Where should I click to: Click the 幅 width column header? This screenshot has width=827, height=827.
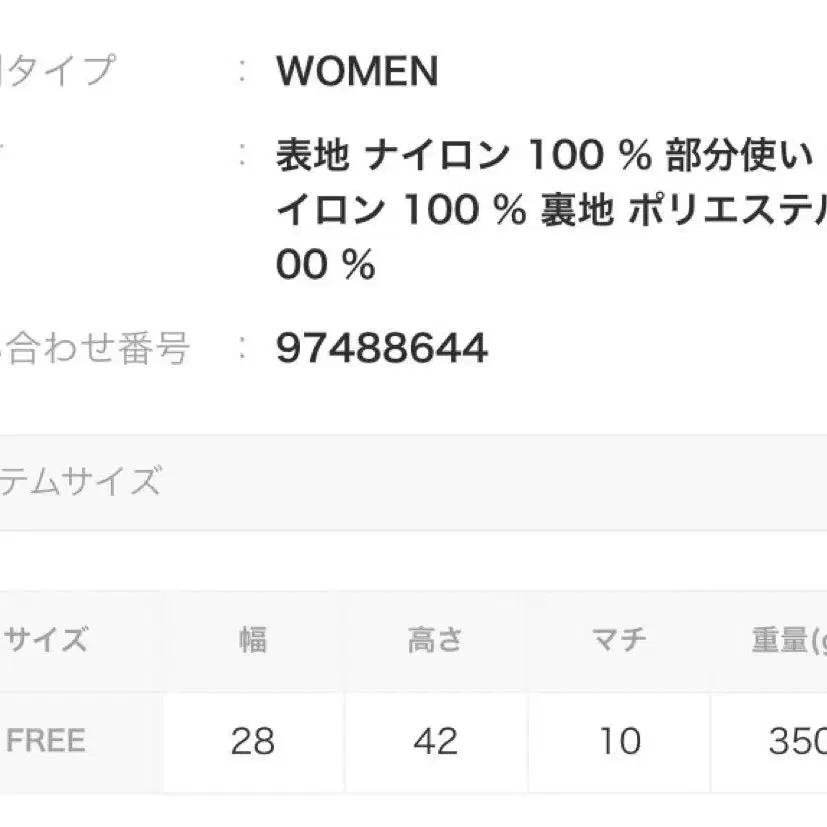point(253,639)
